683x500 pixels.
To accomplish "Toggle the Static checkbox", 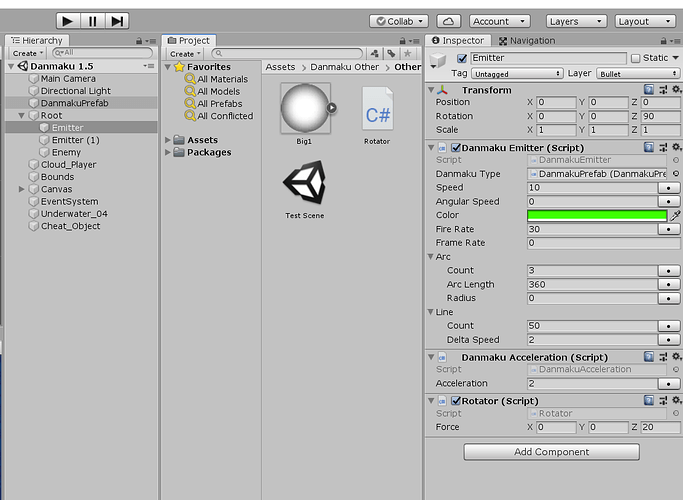I will [636, 58].
